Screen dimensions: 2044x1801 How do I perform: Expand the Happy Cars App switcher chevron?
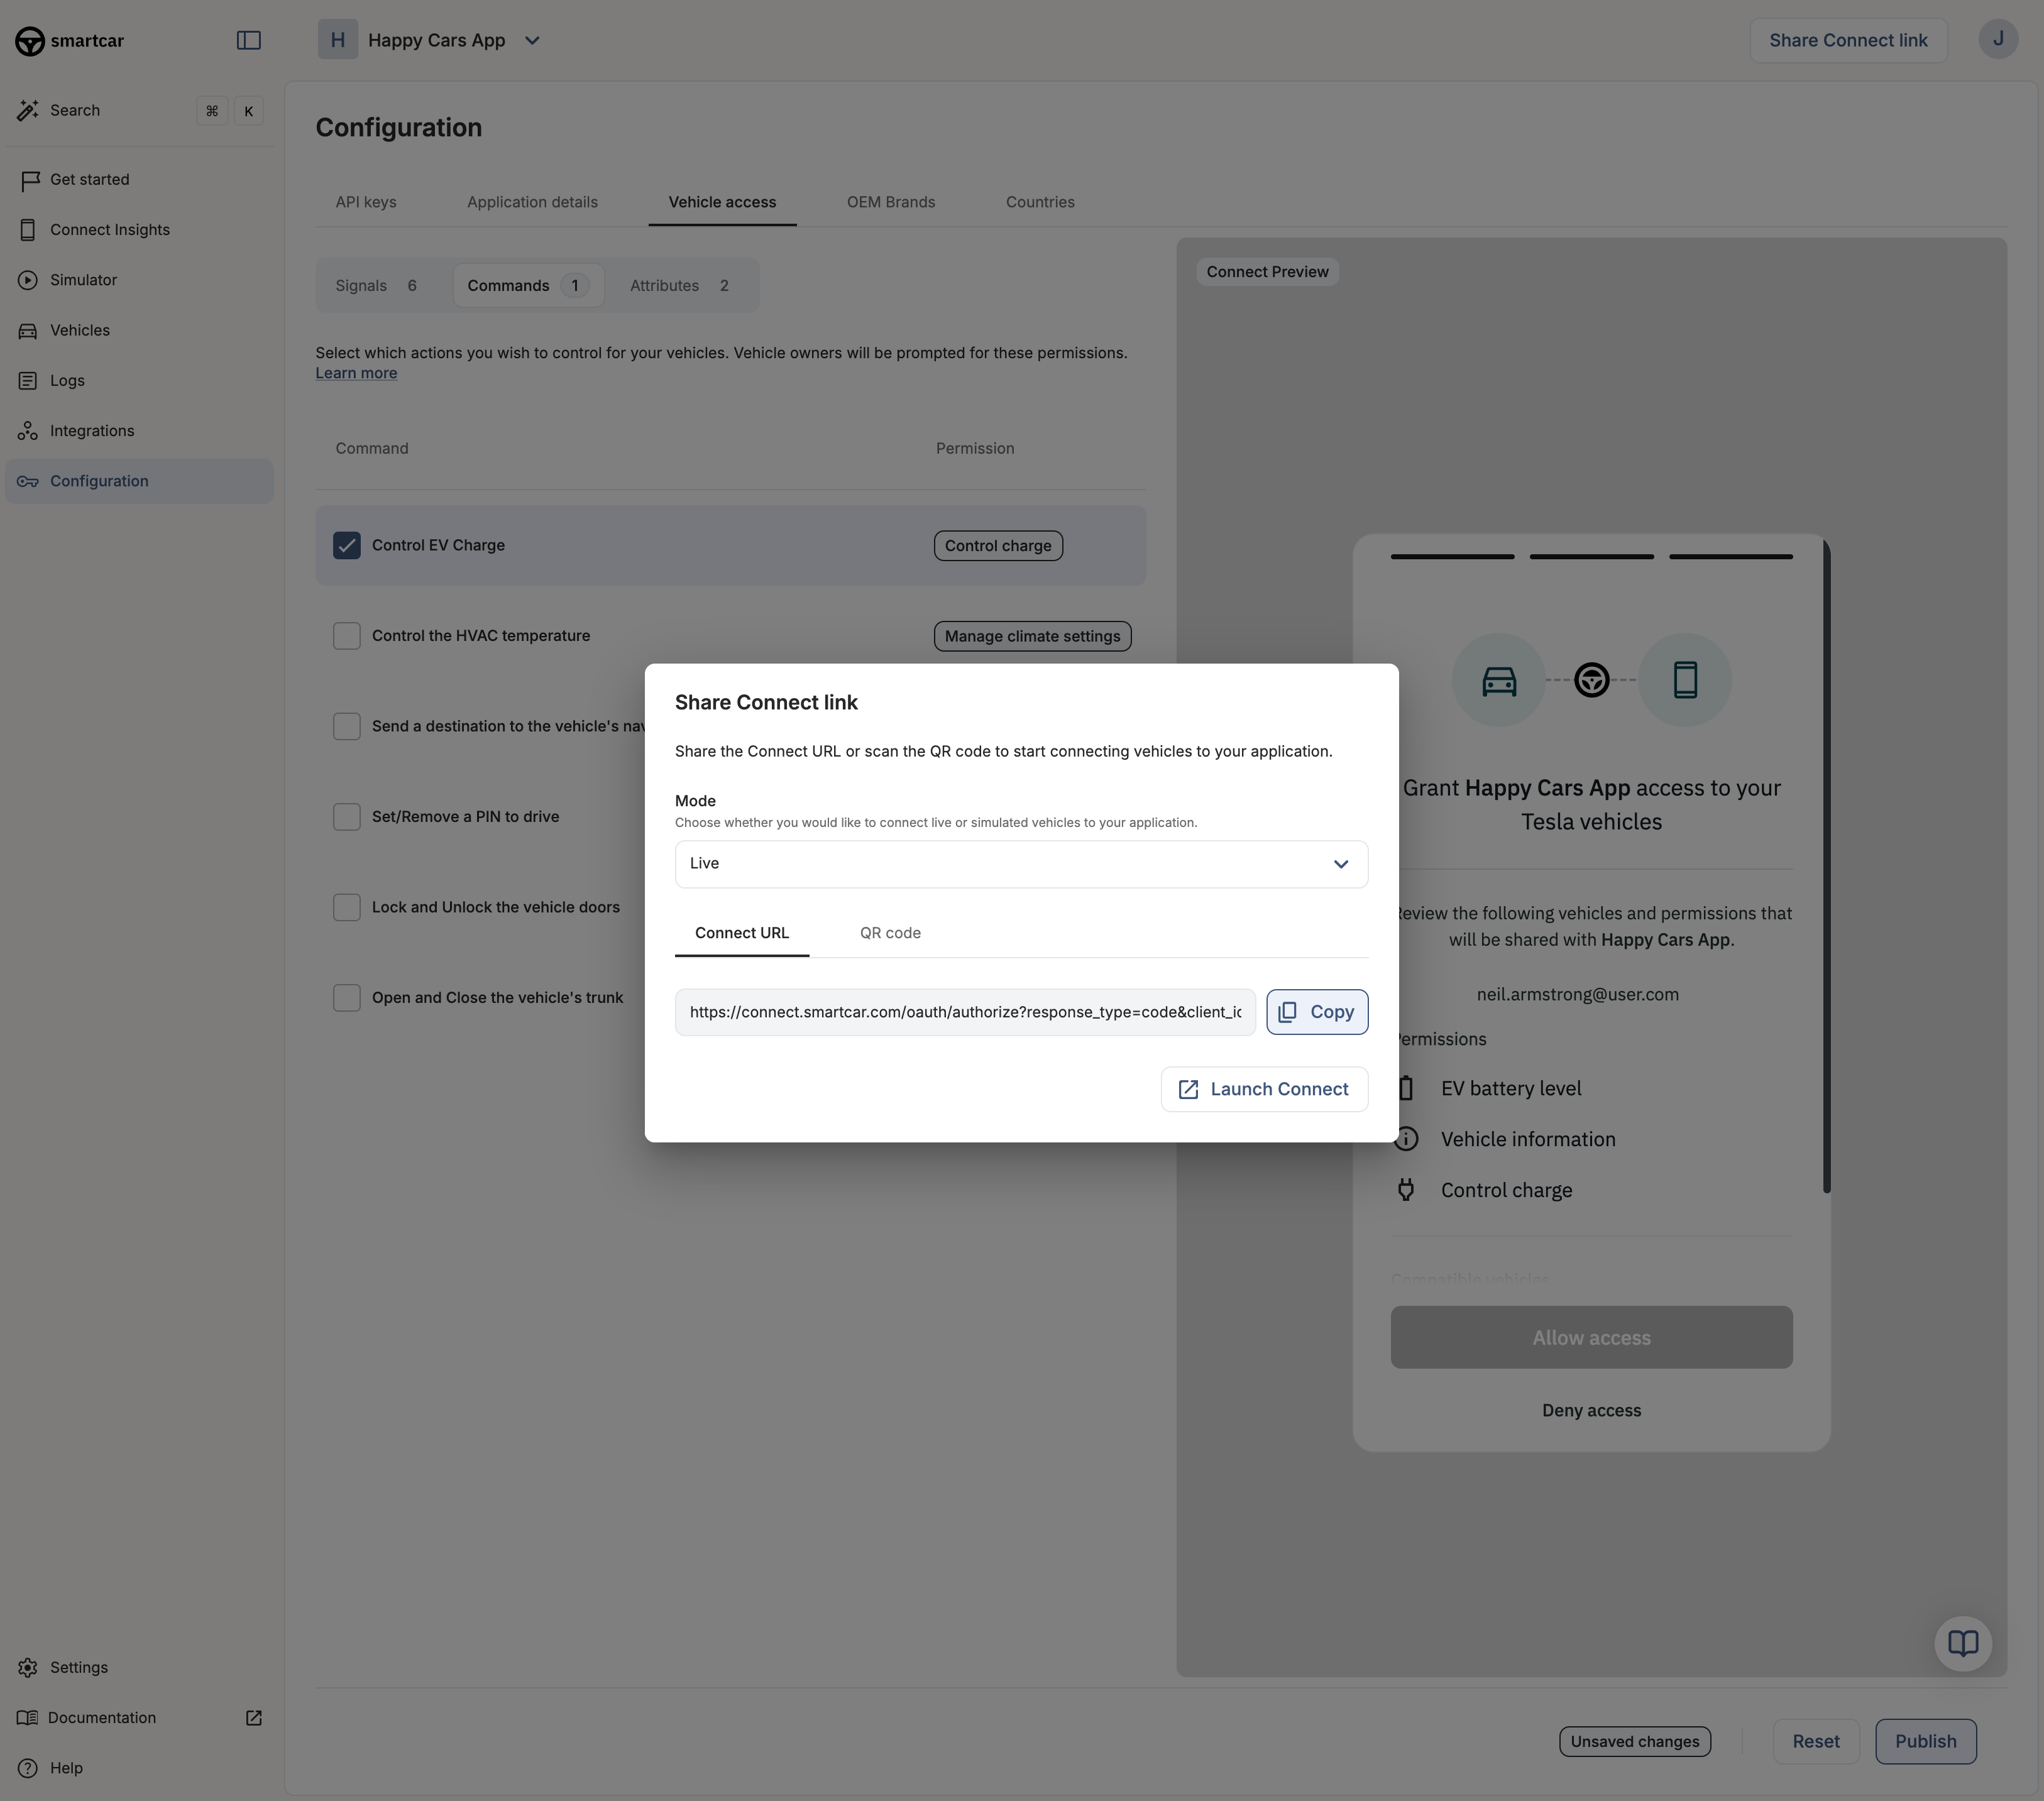click(532, 41)
